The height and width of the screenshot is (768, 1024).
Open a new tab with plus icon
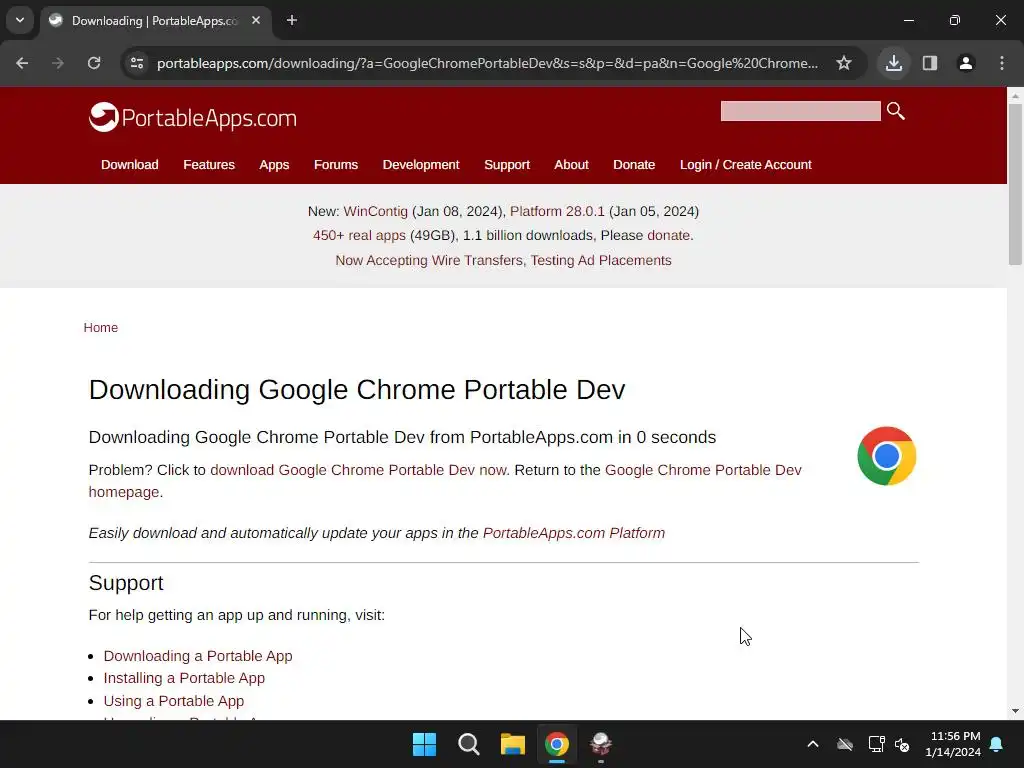(292, 21)
